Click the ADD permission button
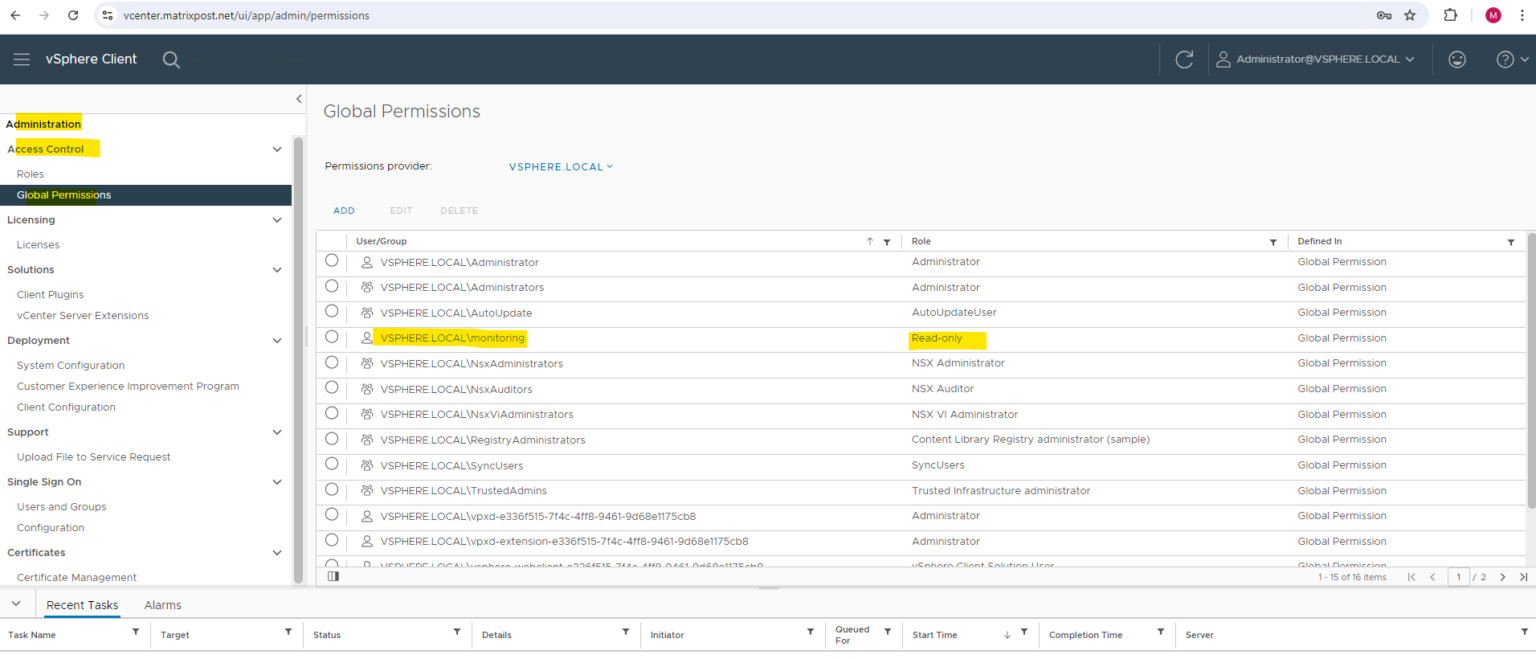This screenshot has width=1536, height=659. [x=344, y=210]
